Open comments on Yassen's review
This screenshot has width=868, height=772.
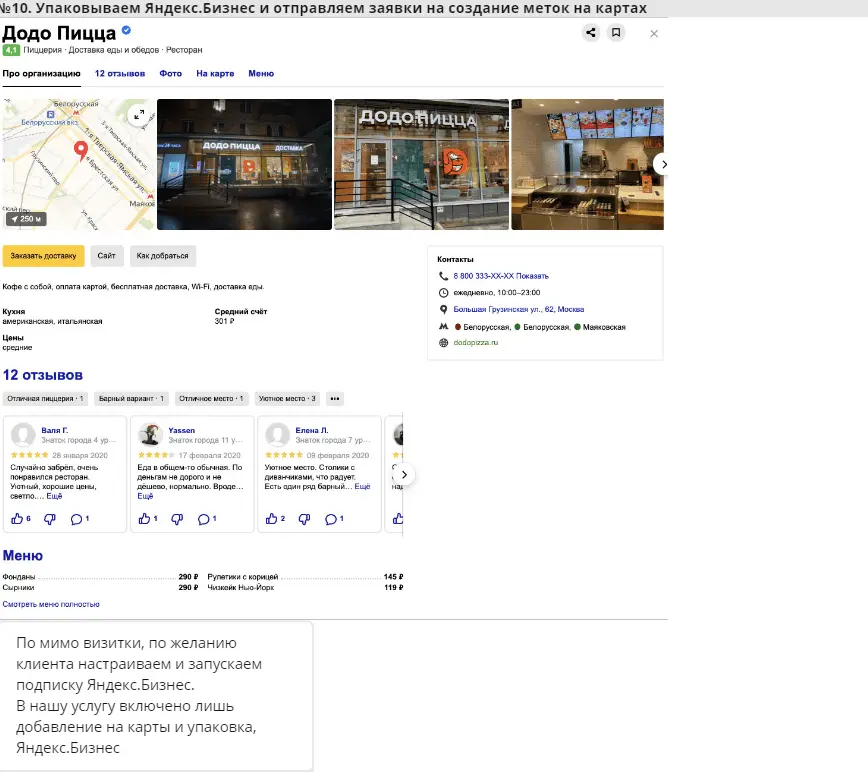[204, 519]
